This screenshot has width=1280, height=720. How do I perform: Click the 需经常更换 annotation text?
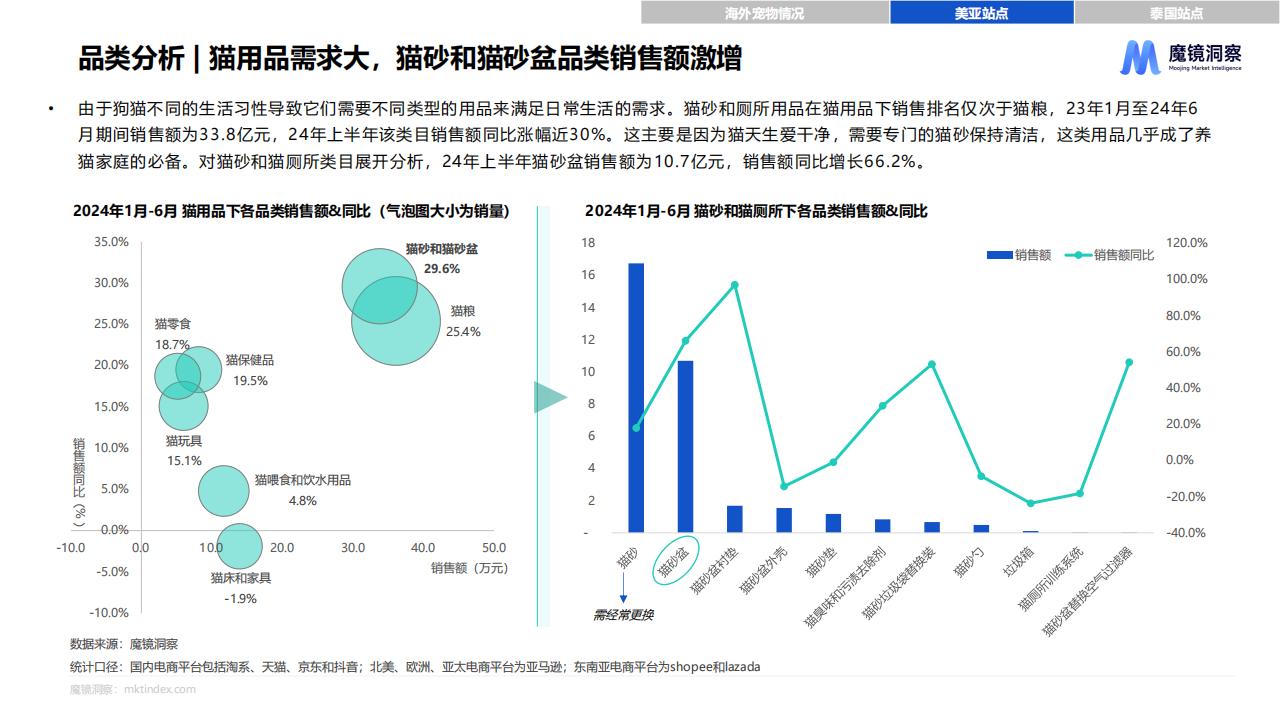coord(623,615)
